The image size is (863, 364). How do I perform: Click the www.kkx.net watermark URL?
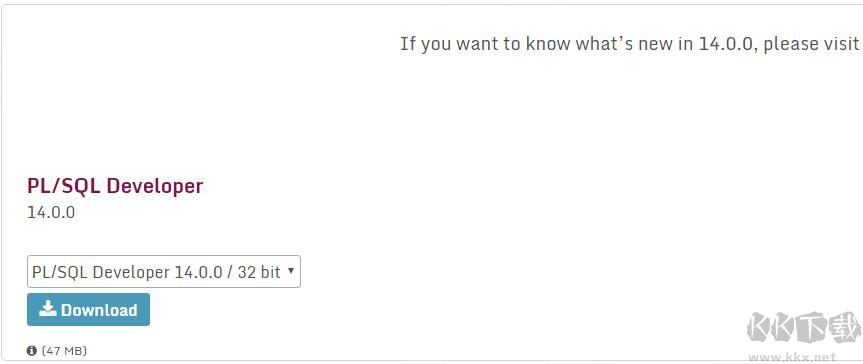point(792,357)
